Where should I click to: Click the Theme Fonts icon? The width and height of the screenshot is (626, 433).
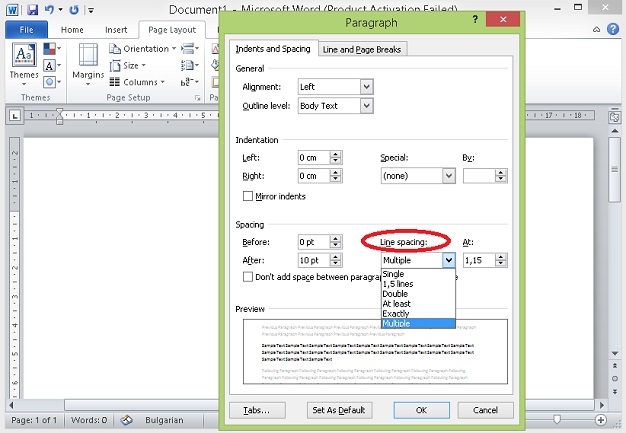pyautogui.click(x=51, y=64)
